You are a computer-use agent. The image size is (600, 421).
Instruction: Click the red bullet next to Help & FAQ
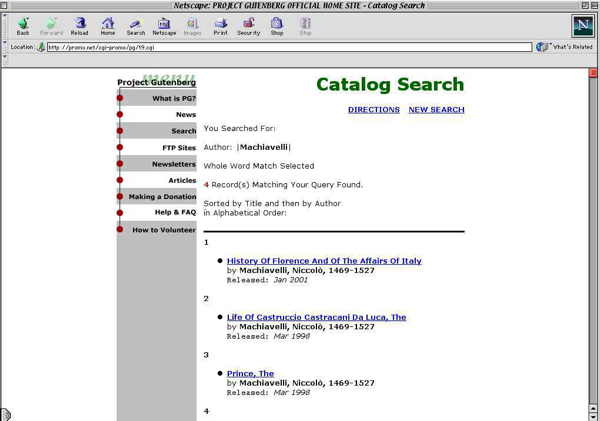(120, 213)
